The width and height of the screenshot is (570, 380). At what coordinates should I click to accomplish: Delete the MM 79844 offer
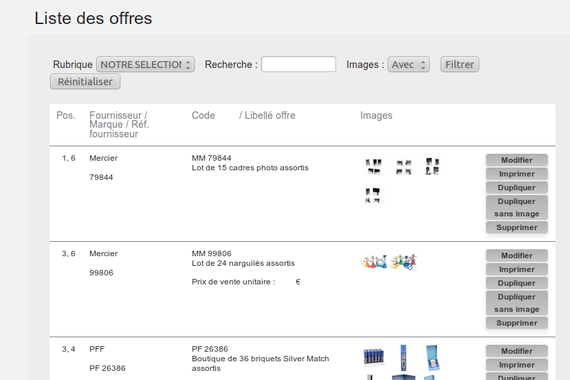click(517, 227)
